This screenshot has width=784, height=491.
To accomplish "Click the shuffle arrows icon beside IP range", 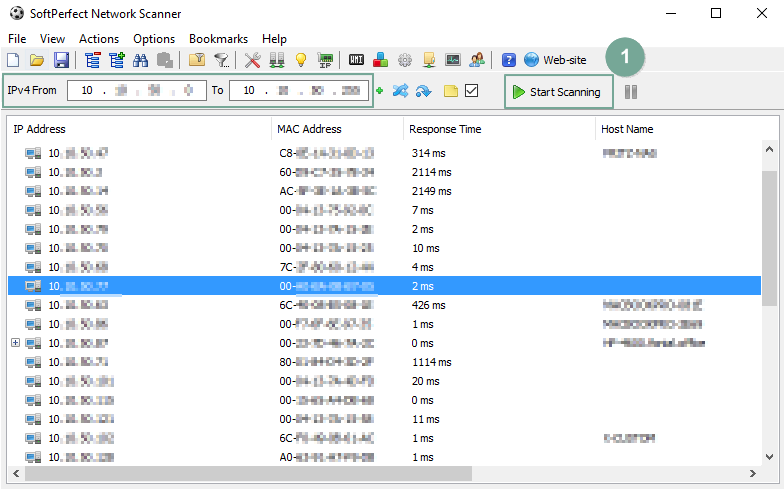I will pos(400,92).
